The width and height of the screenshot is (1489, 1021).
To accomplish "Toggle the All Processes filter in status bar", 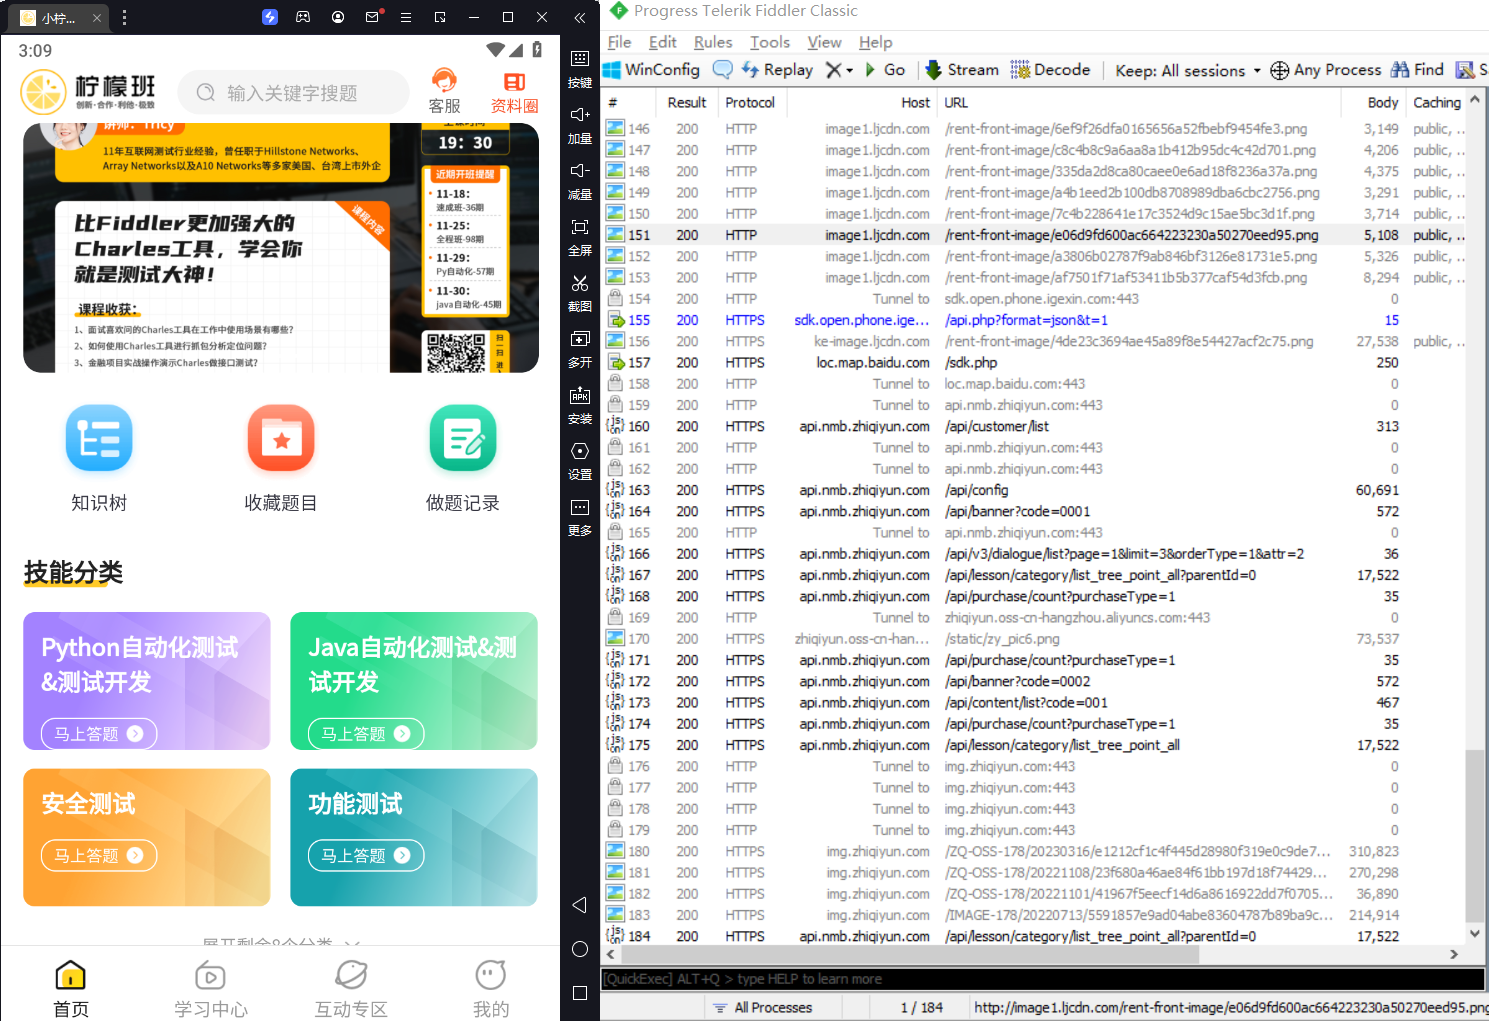I will tap(762, 1007).
